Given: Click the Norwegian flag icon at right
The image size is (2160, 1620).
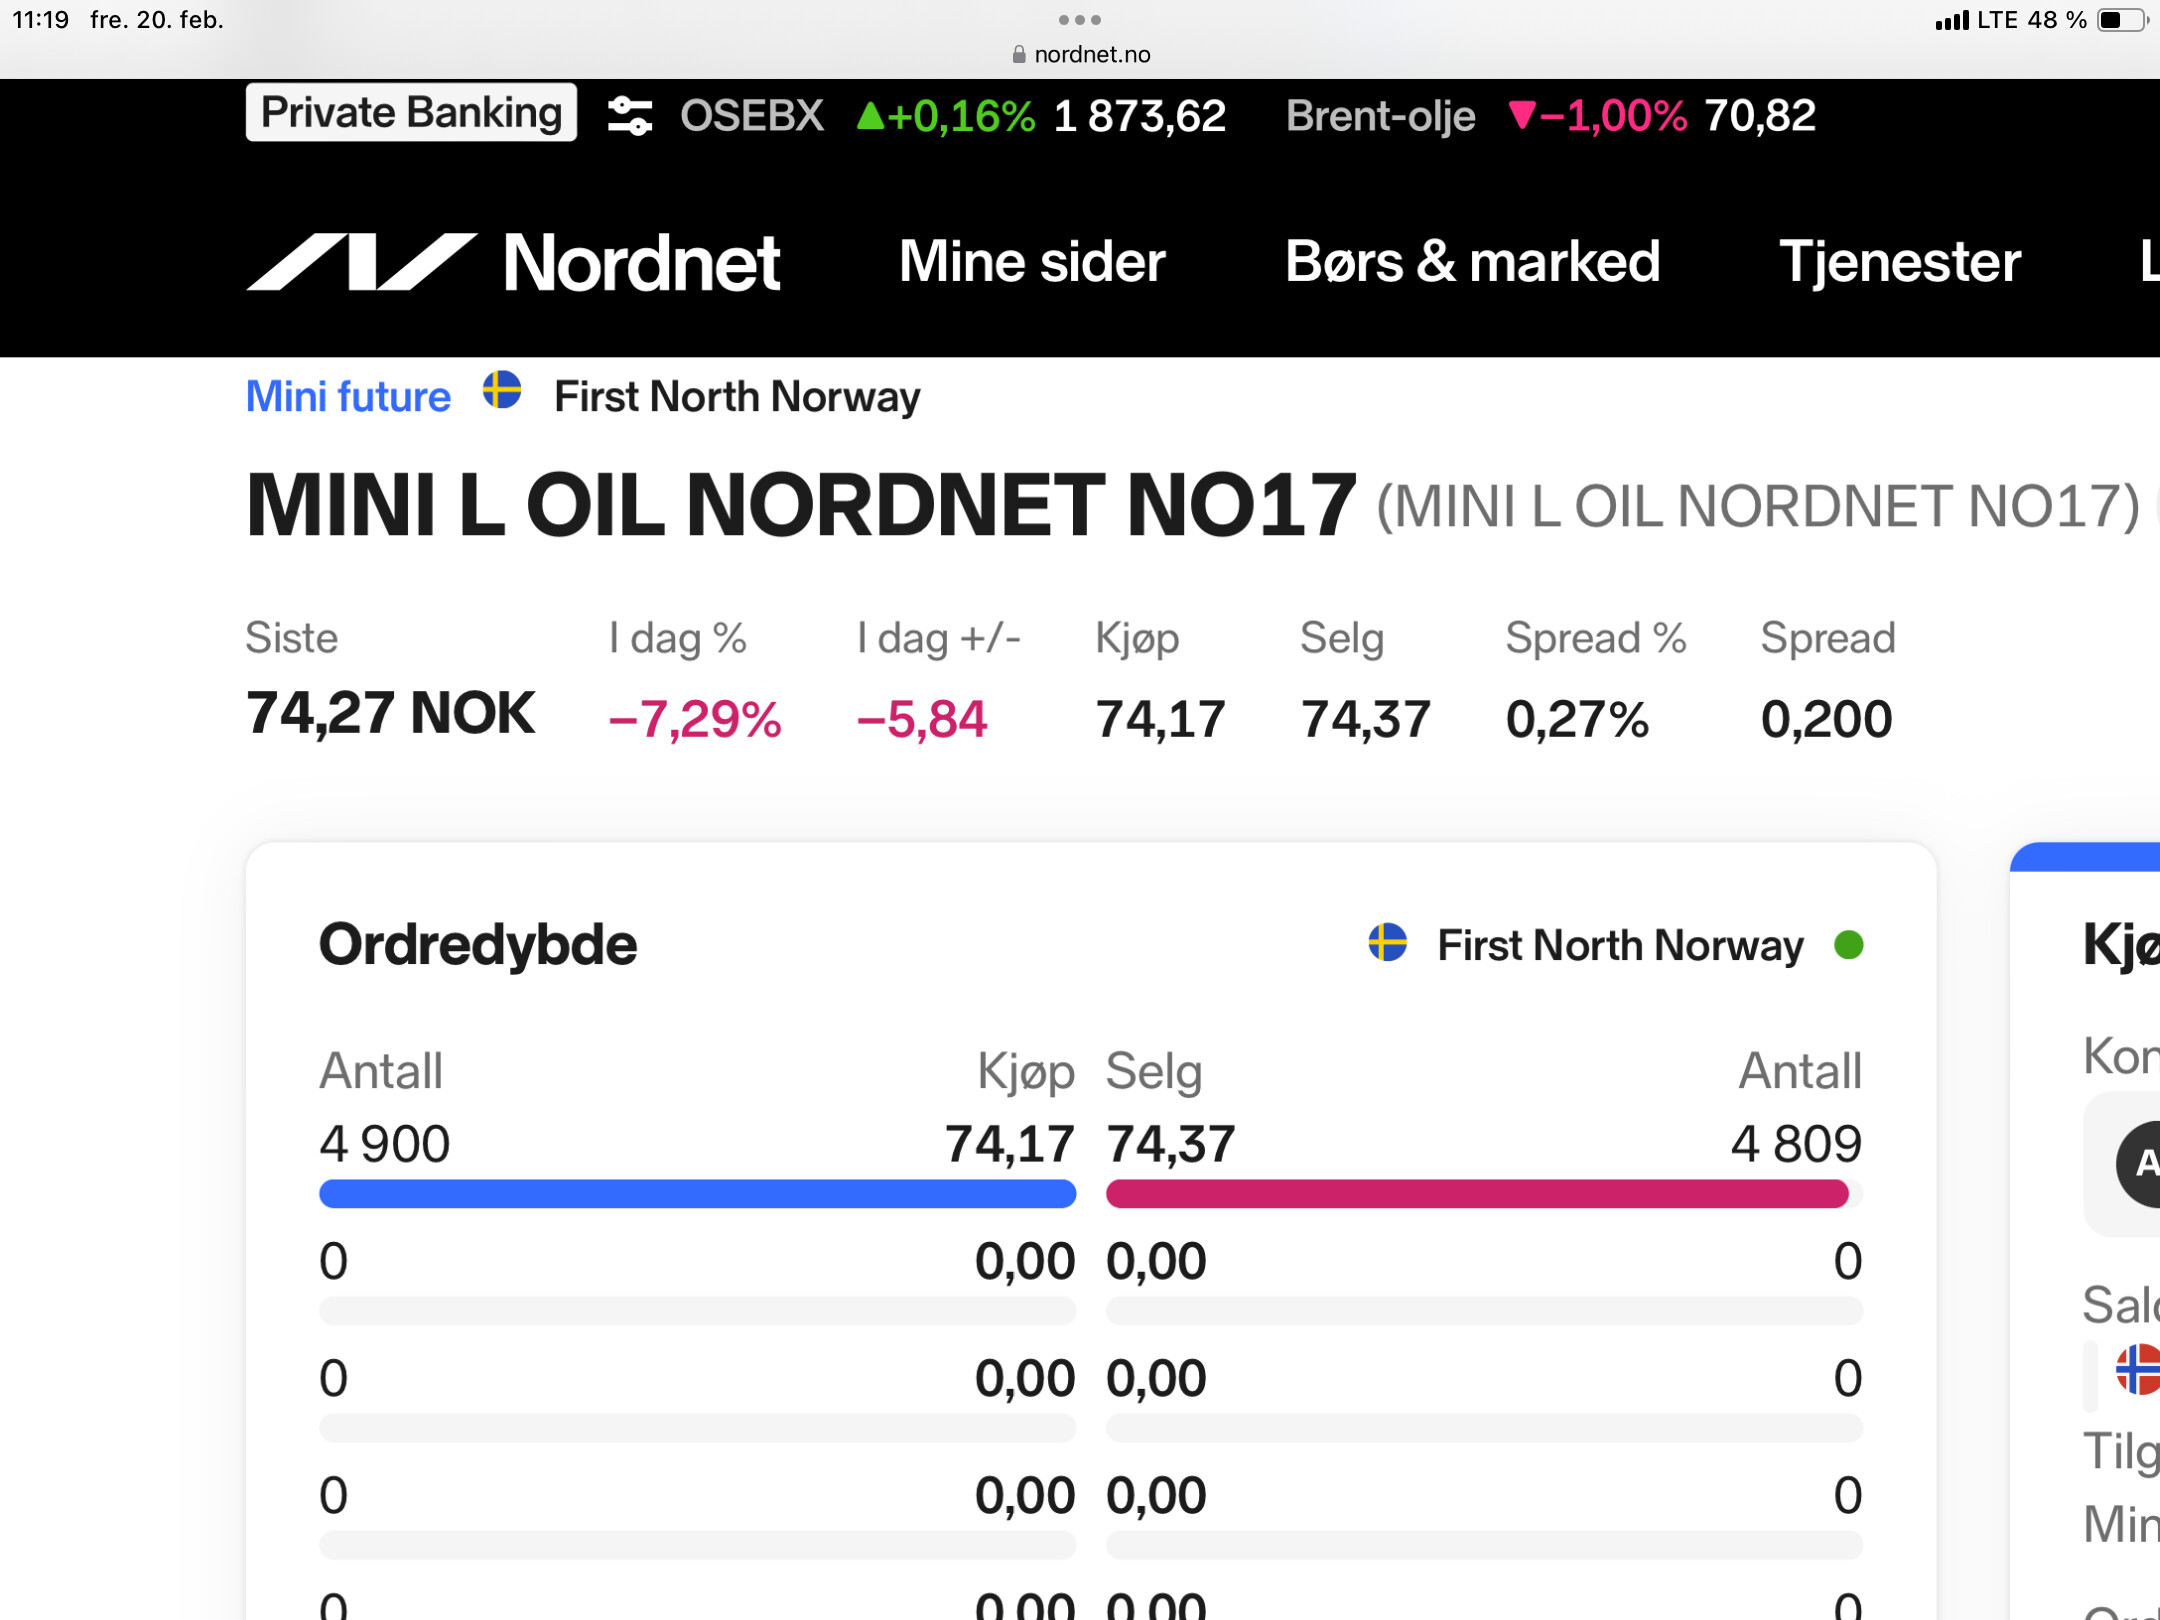Looking at the screenshot, I should coord(2138,1369).
